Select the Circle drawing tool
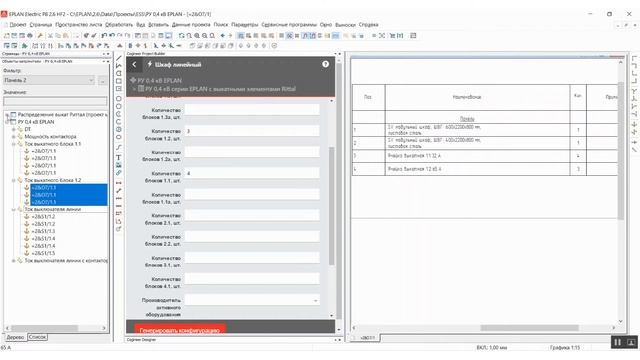 pyautogui.click(x=119, y=99)
